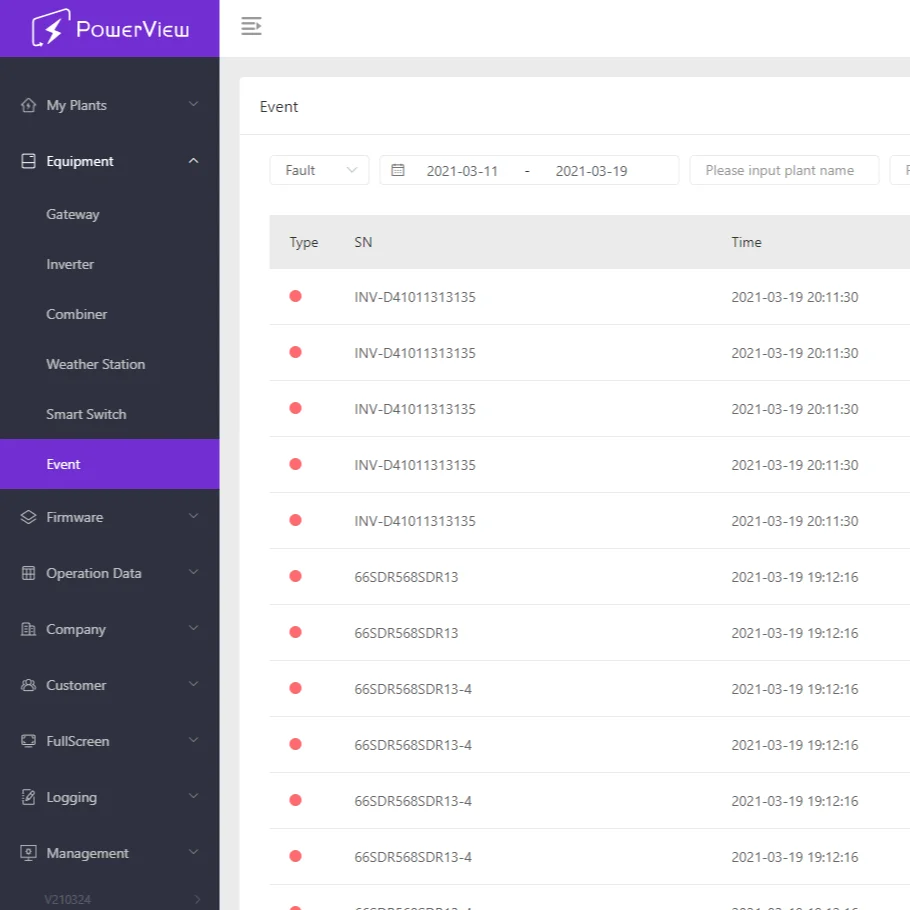
Task: Collapse the sidebar using the hamburger icon
Action: pos(251,27)
